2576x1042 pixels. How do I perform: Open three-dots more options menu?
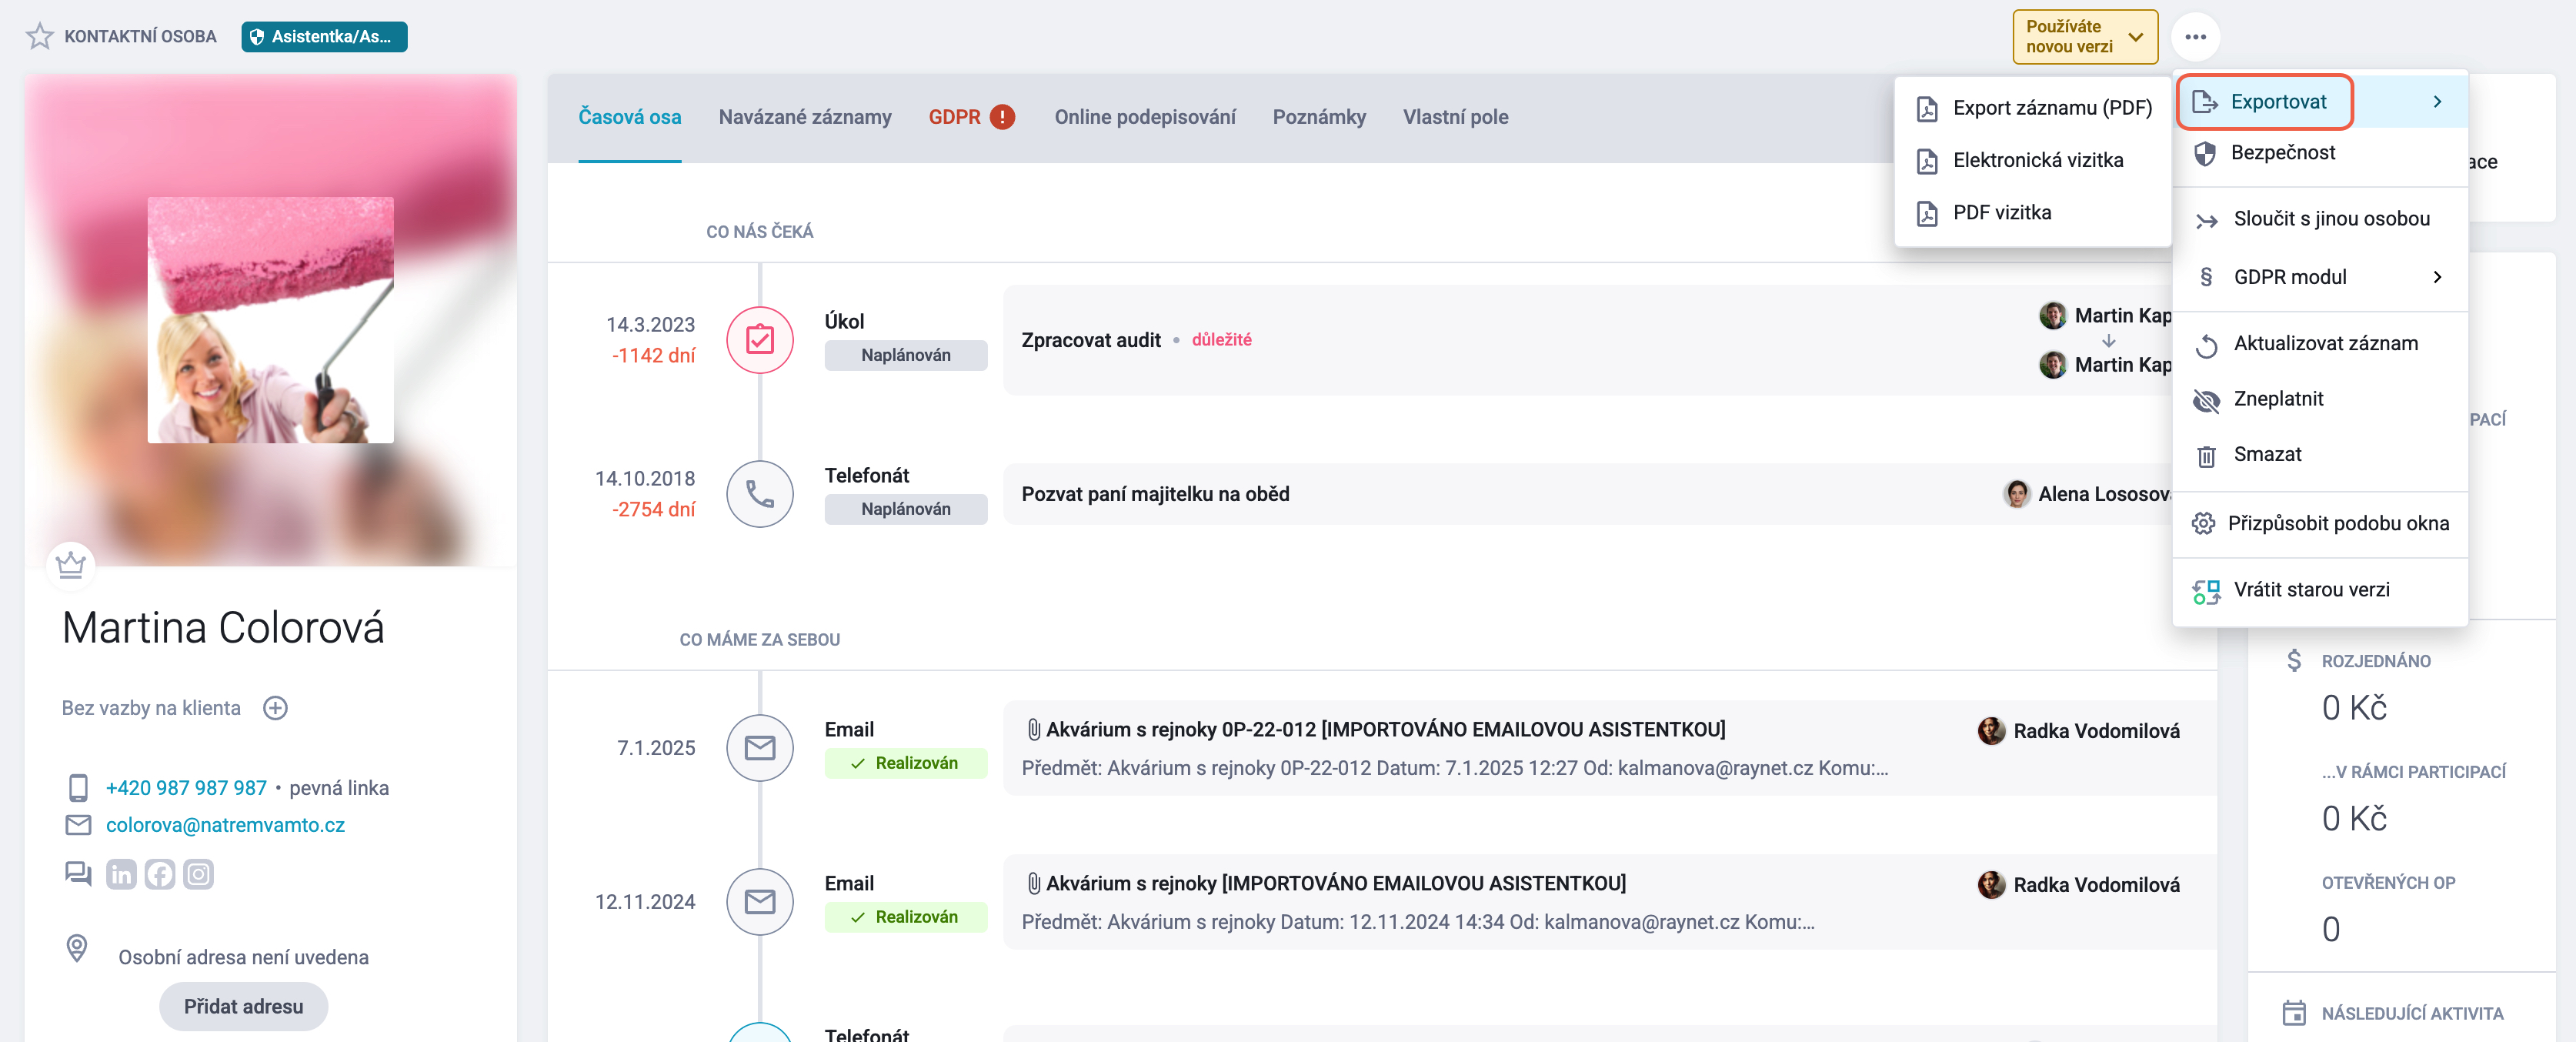tap(2195, 37)
